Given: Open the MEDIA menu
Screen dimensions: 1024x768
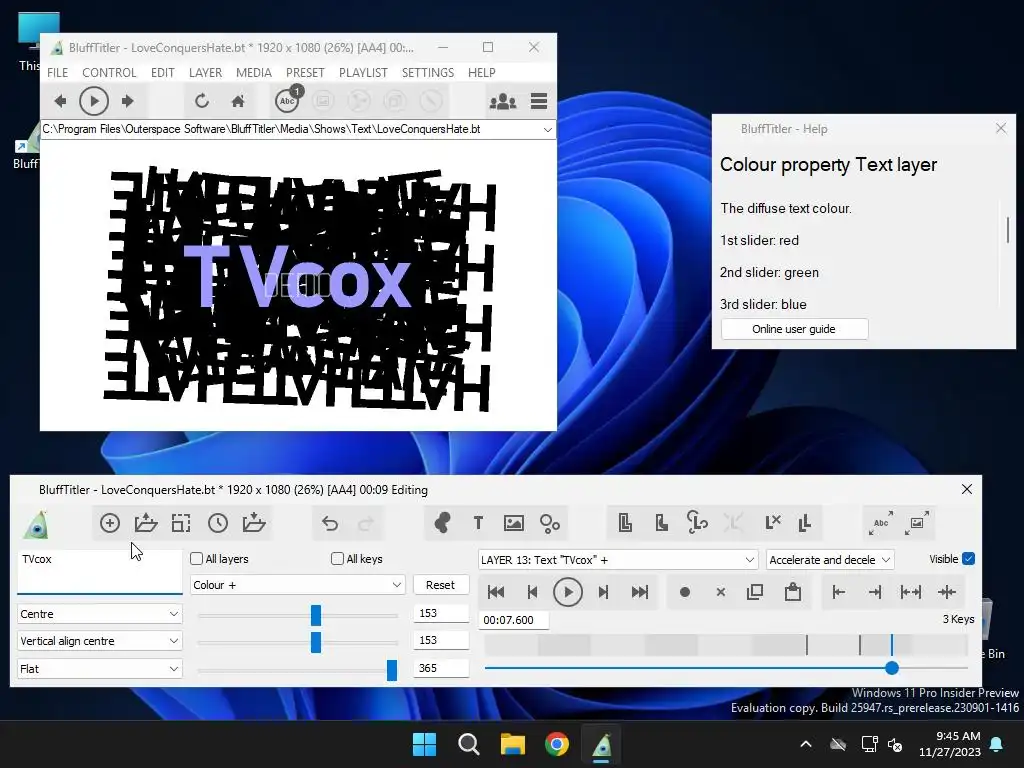Looking at the screenshot, I should 254,72.
